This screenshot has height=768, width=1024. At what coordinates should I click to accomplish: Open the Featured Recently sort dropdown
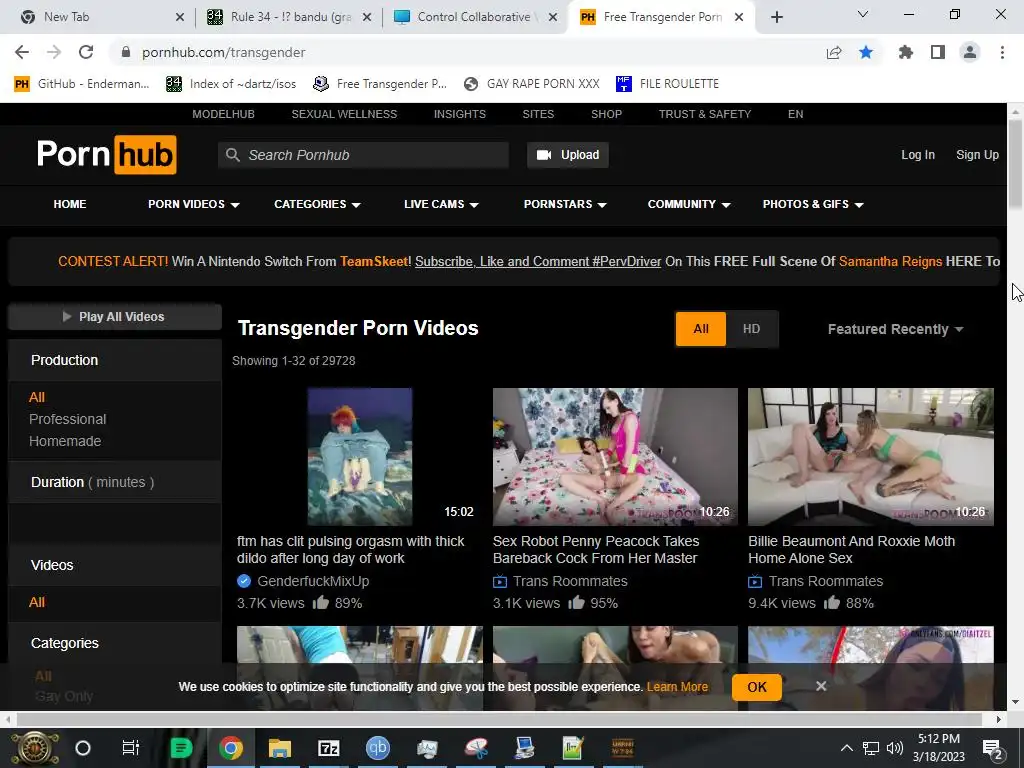coord(895,329)
